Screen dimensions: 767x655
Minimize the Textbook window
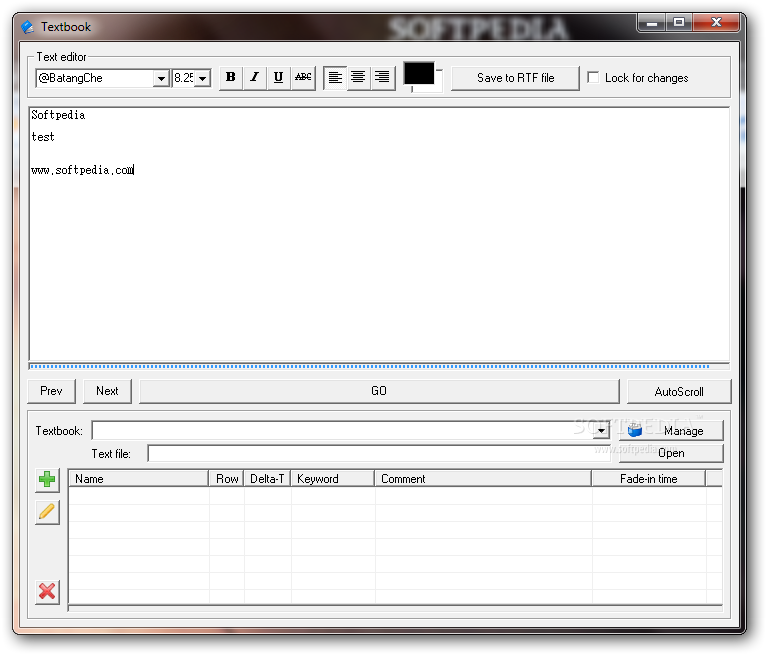point(652,23)
